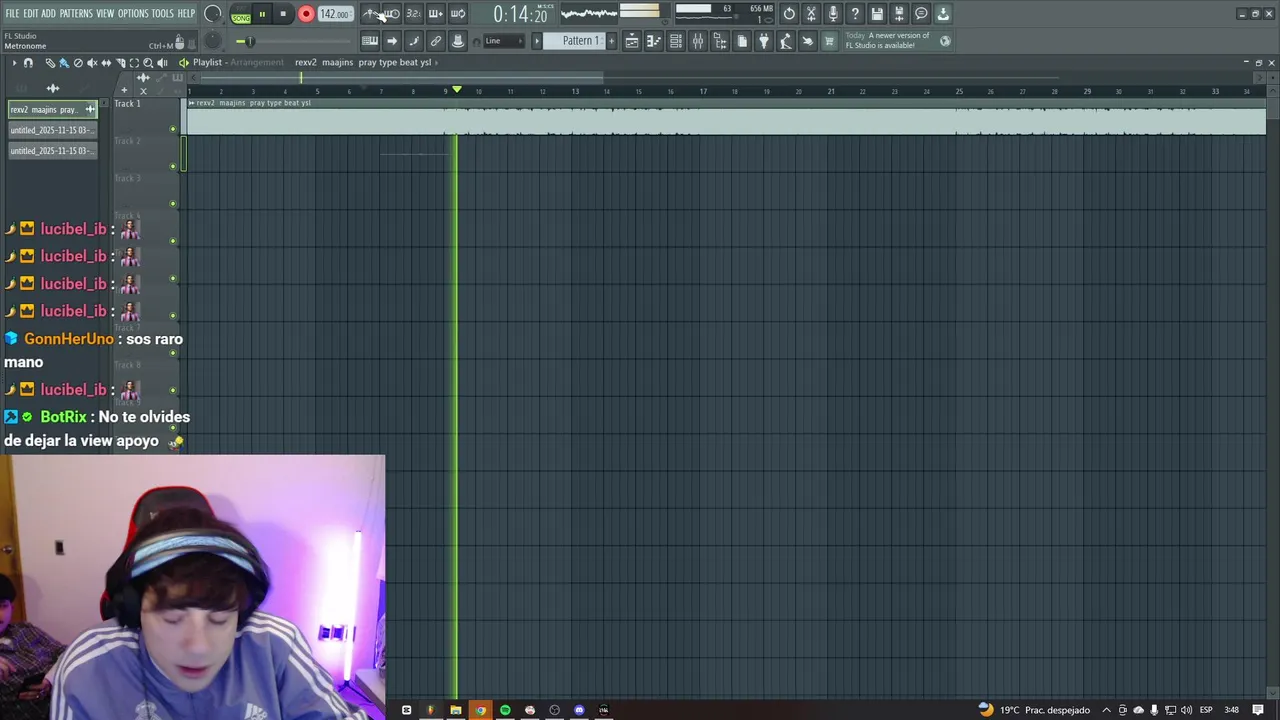The width and height of the screenshot is (1280, 720).
Task: Open the Playlist view icon
Action: click(x=632, y=41)
